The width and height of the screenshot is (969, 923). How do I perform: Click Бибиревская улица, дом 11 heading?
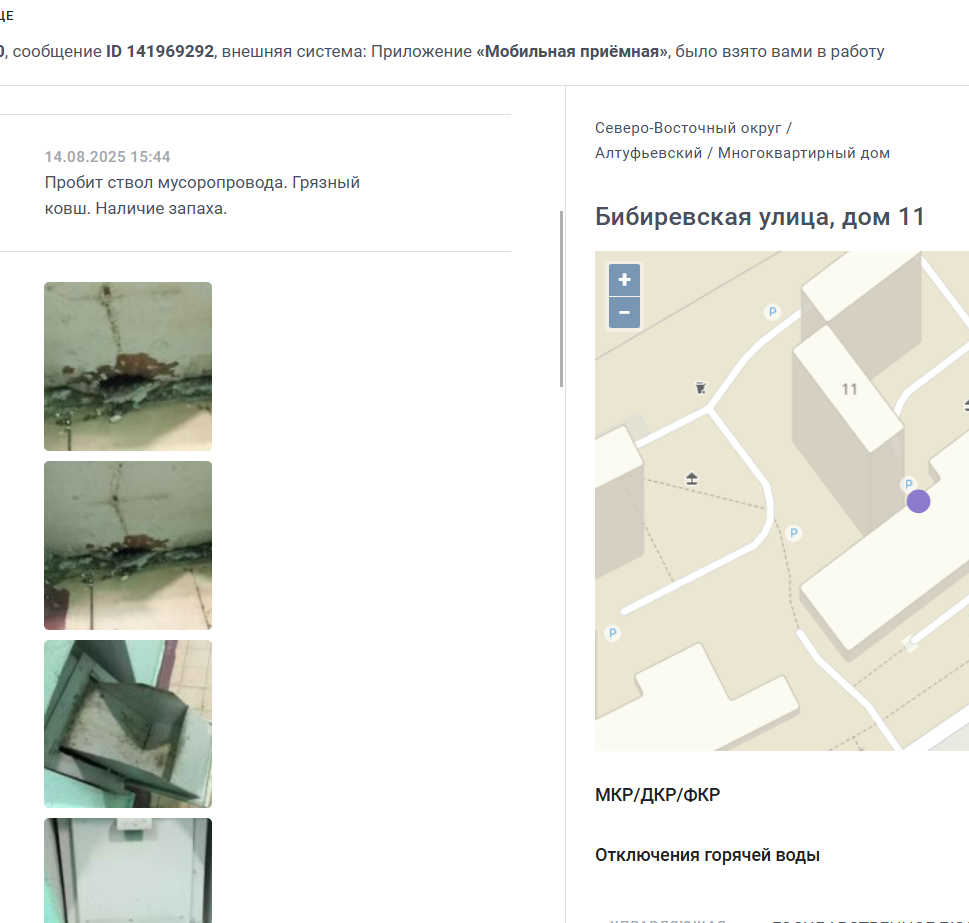[760, 217]
